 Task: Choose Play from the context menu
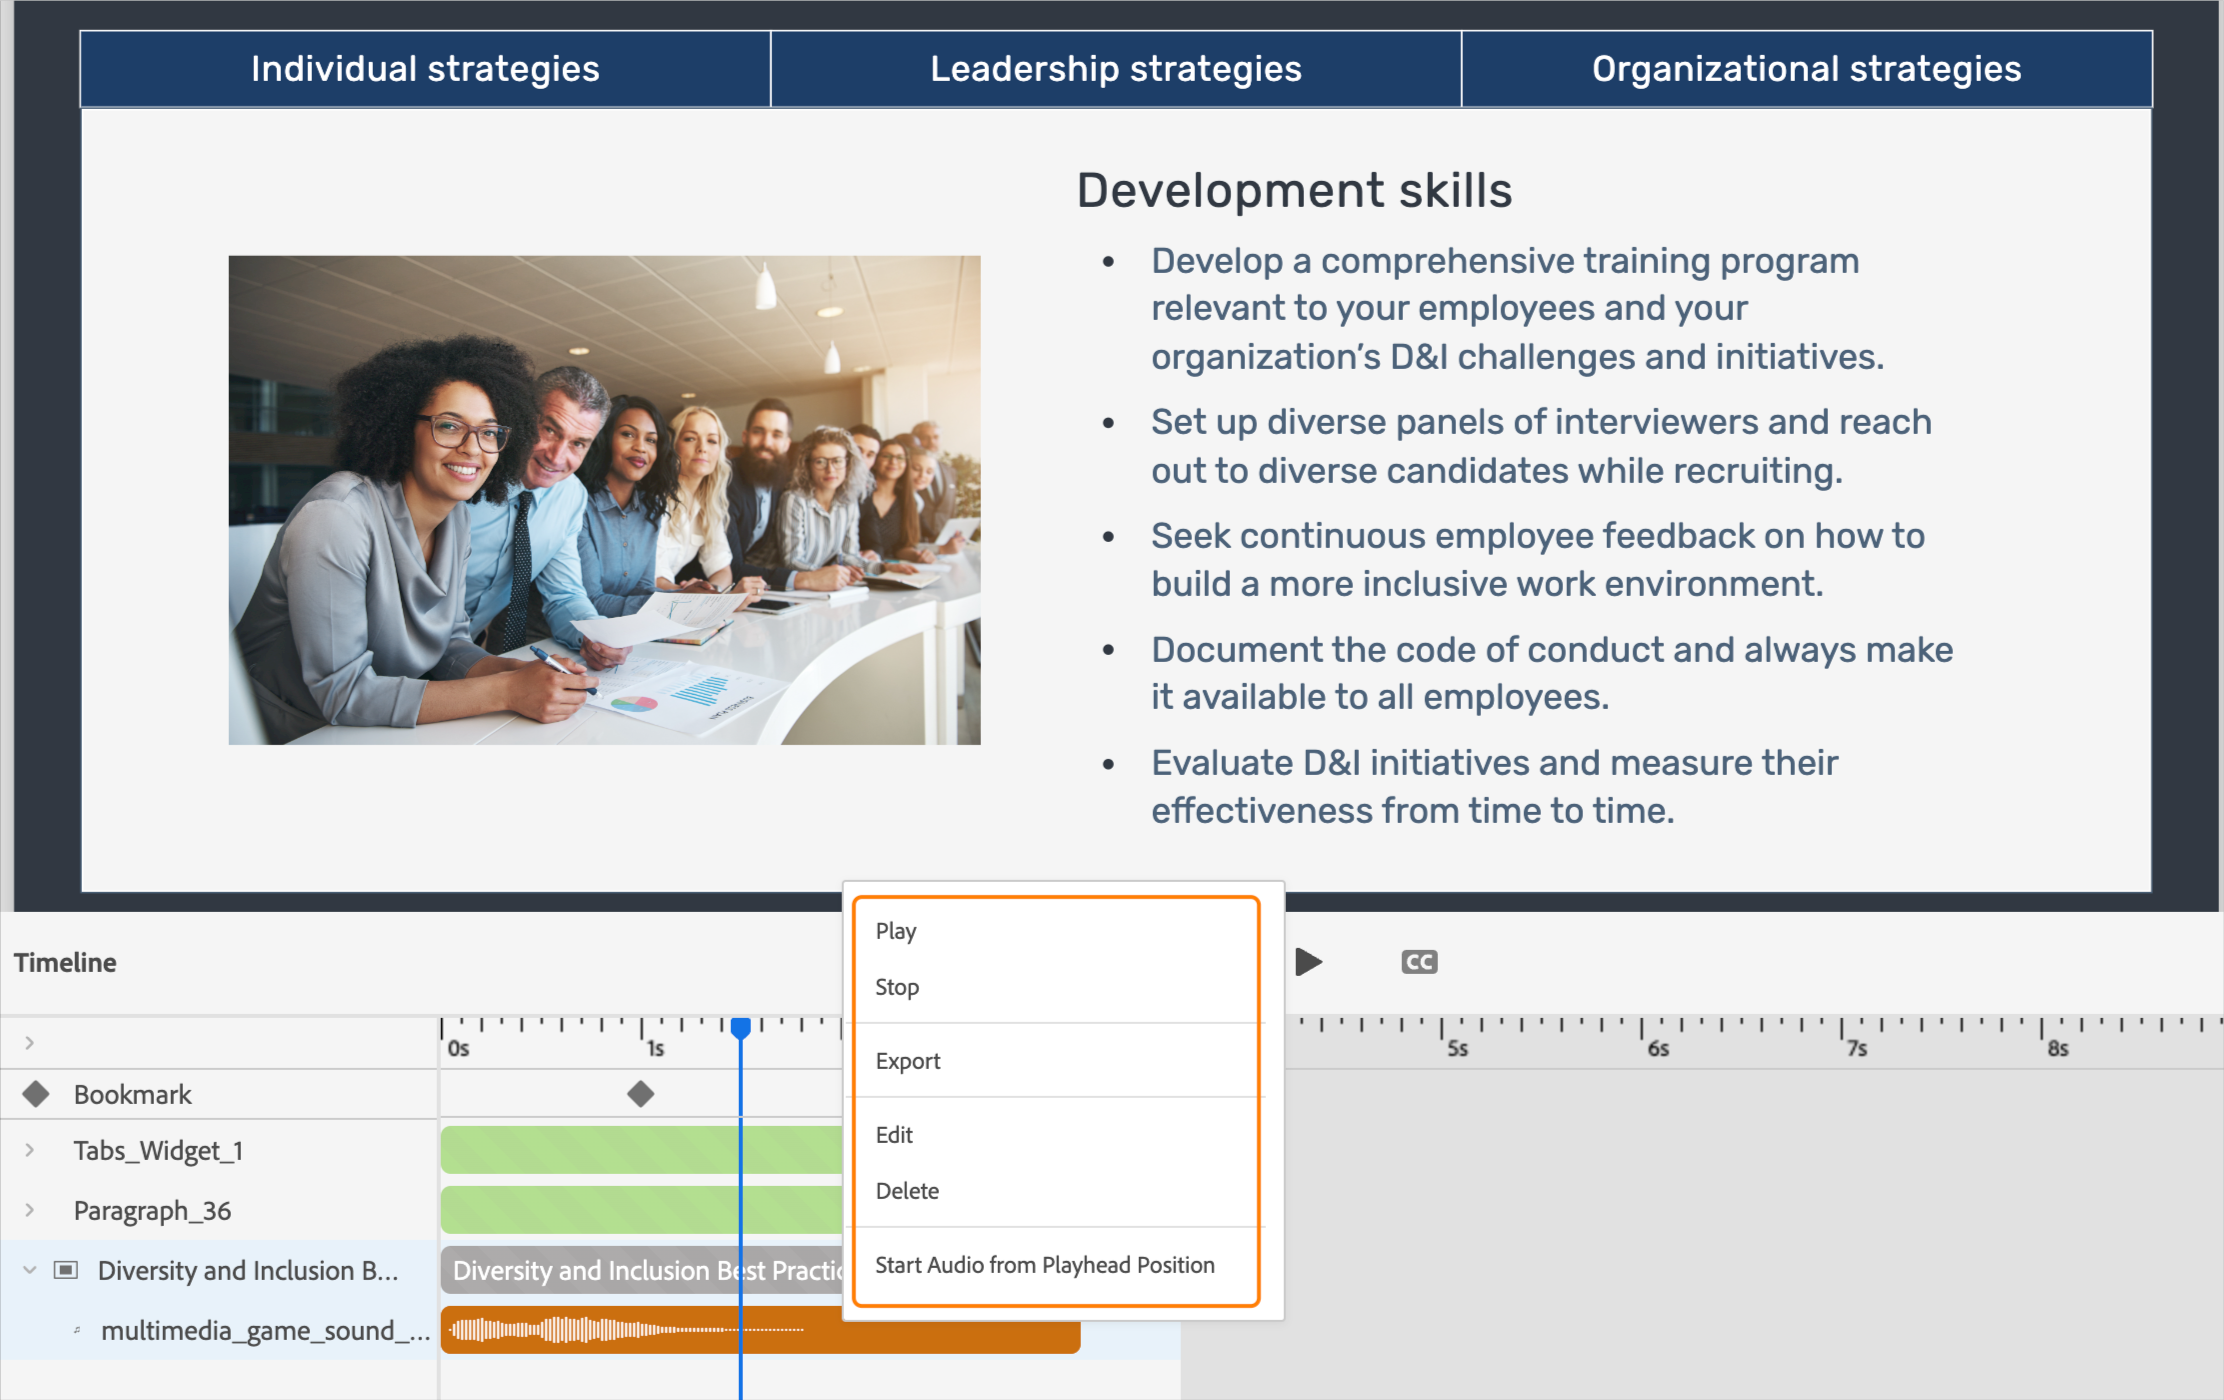[895, 930]
